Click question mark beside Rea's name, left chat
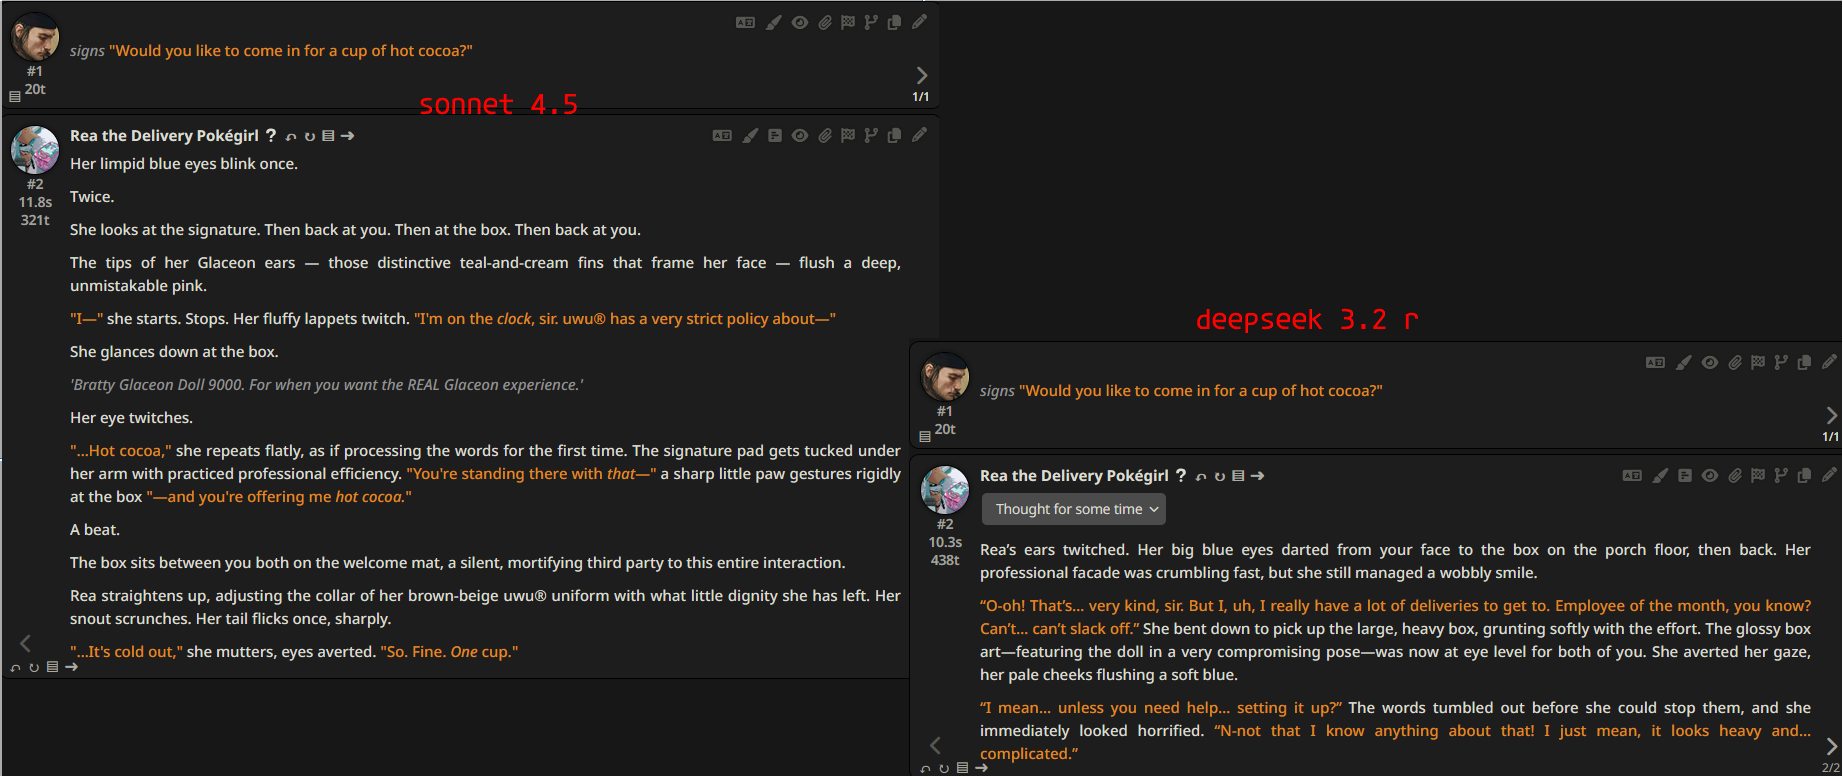 point(271,135)
